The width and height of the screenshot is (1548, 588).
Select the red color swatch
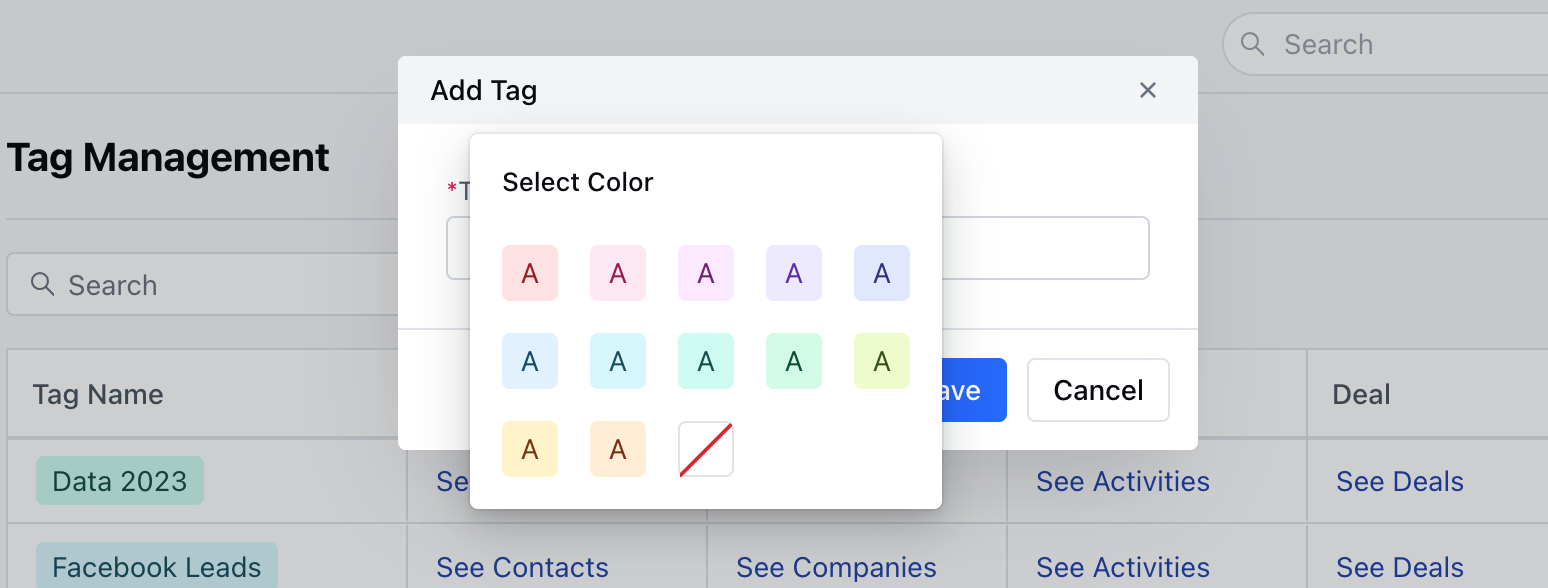[530, 273]
